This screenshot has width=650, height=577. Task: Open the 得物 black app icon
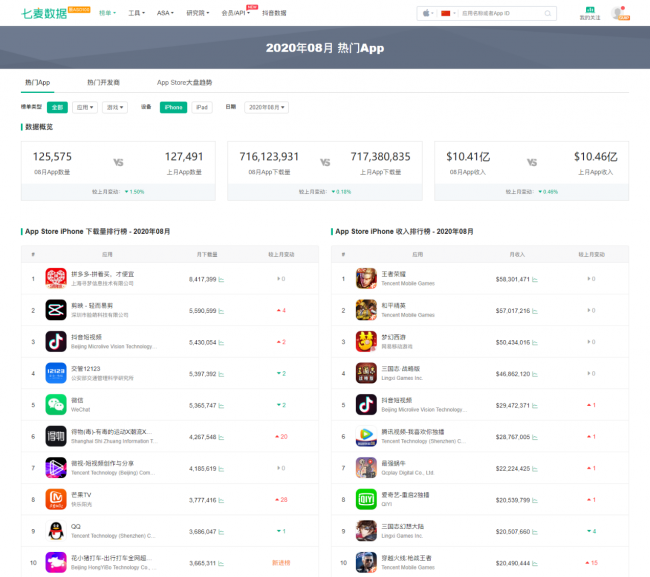pyautogui.click(x=56, y=436)
